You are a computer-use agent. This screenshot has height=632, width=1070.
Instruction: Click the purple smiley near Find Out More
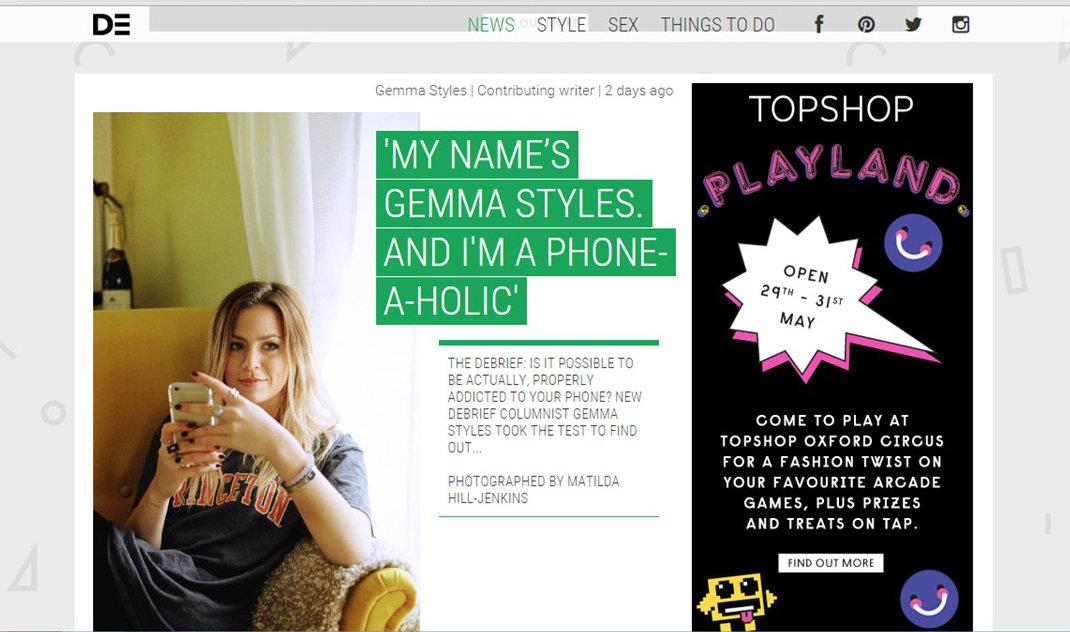929,599
